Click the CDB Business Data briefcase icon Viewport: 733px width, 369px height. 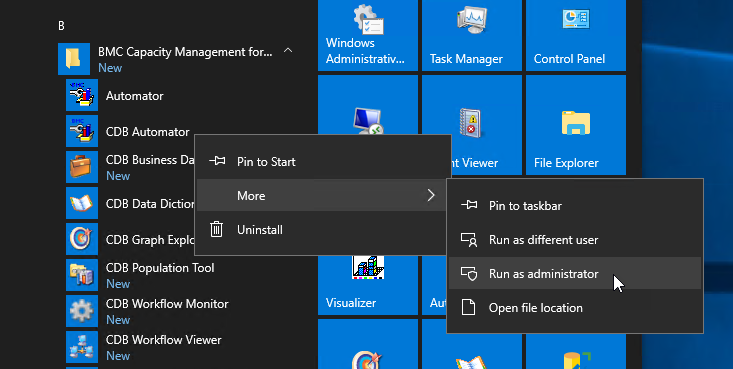tap(82, 167)
